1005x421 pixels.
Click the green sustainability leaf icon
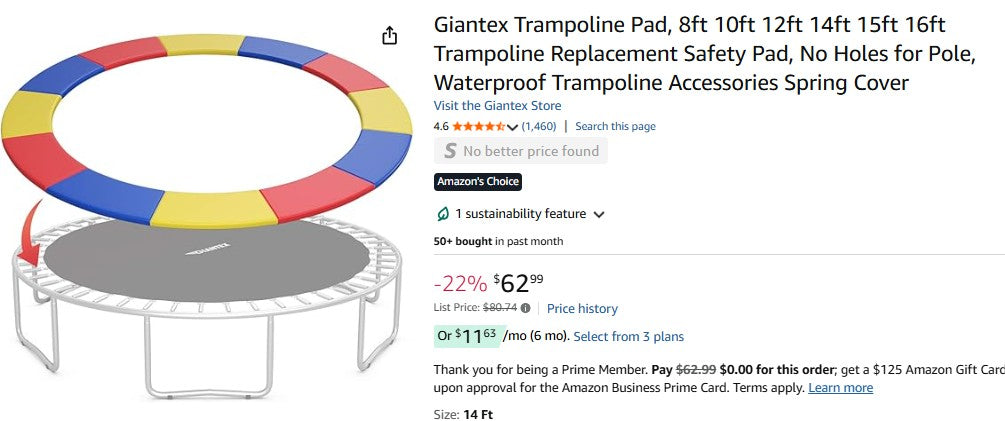pos(442,214)
